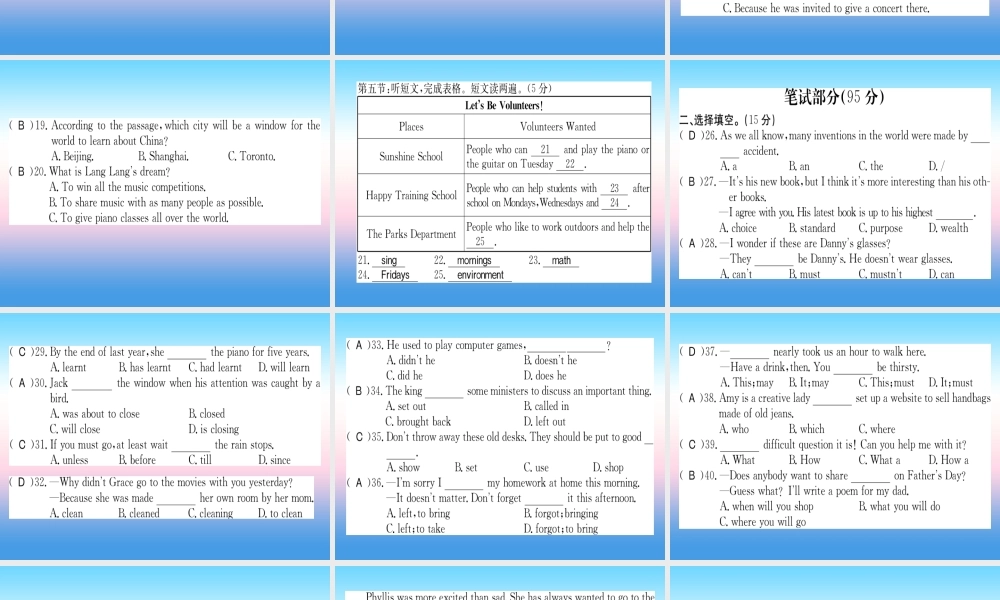The height and width of the screenshot is (600, 1000).
Task: Click option 'D. is closing' in question 30
Action: 214,429
